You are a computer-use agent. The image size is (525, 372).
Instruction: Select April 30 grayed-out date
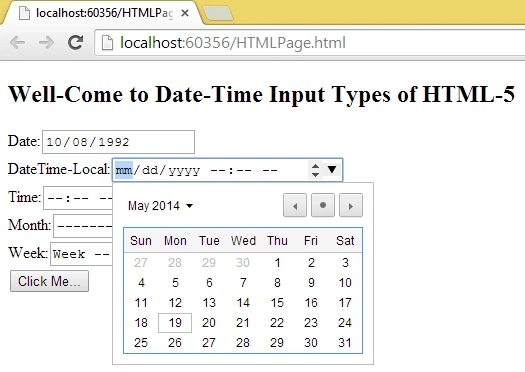point(243,263)
